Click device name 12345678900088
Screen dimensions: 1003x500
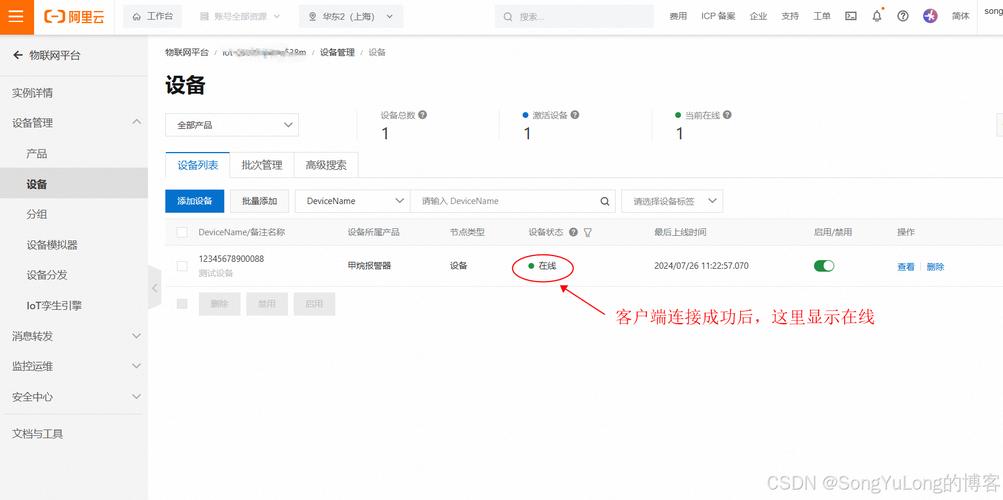[x=231, y=259]
